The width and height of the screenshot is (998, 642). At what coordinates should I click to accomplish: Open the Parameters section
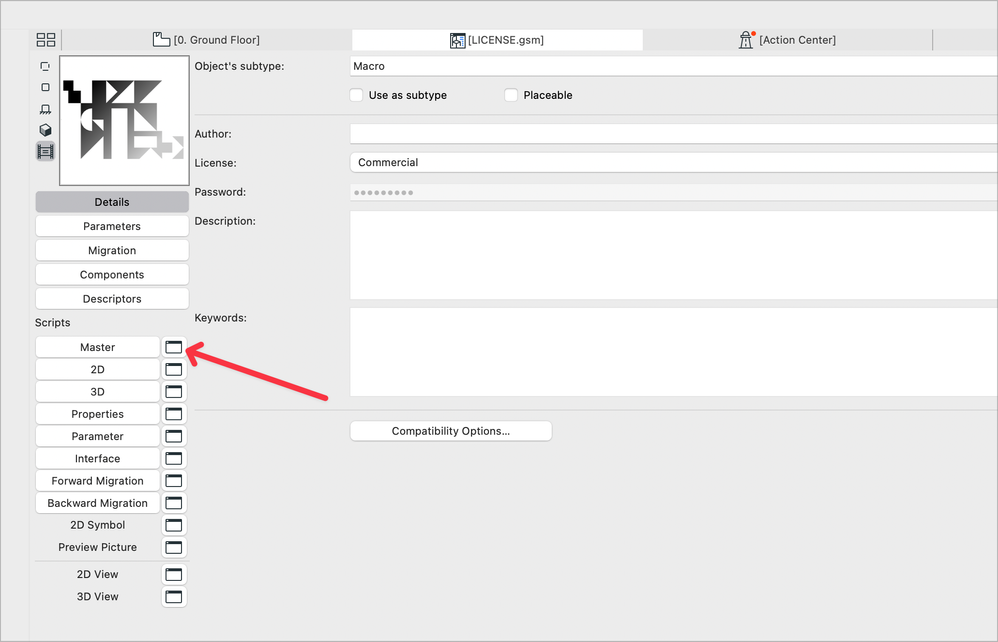tap(112, 227)
